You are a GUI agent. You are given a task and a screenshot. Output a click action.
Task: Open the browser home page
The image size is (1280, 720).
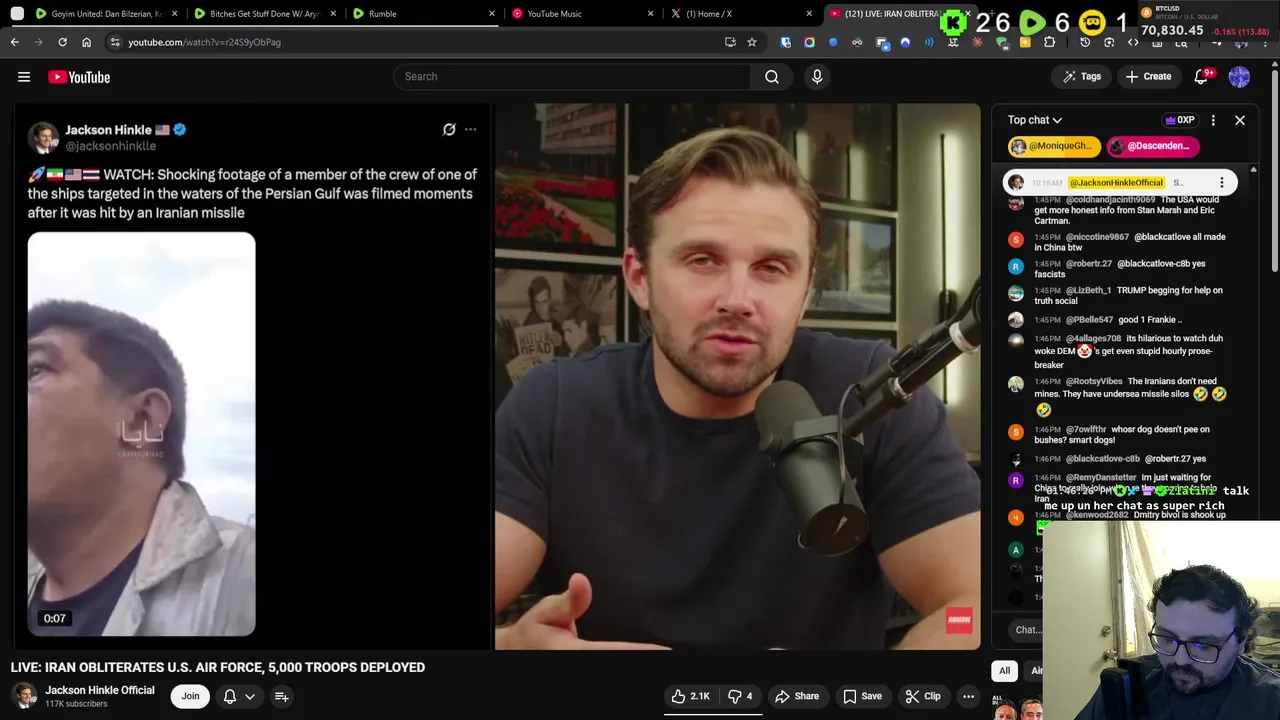pos(86,42)
